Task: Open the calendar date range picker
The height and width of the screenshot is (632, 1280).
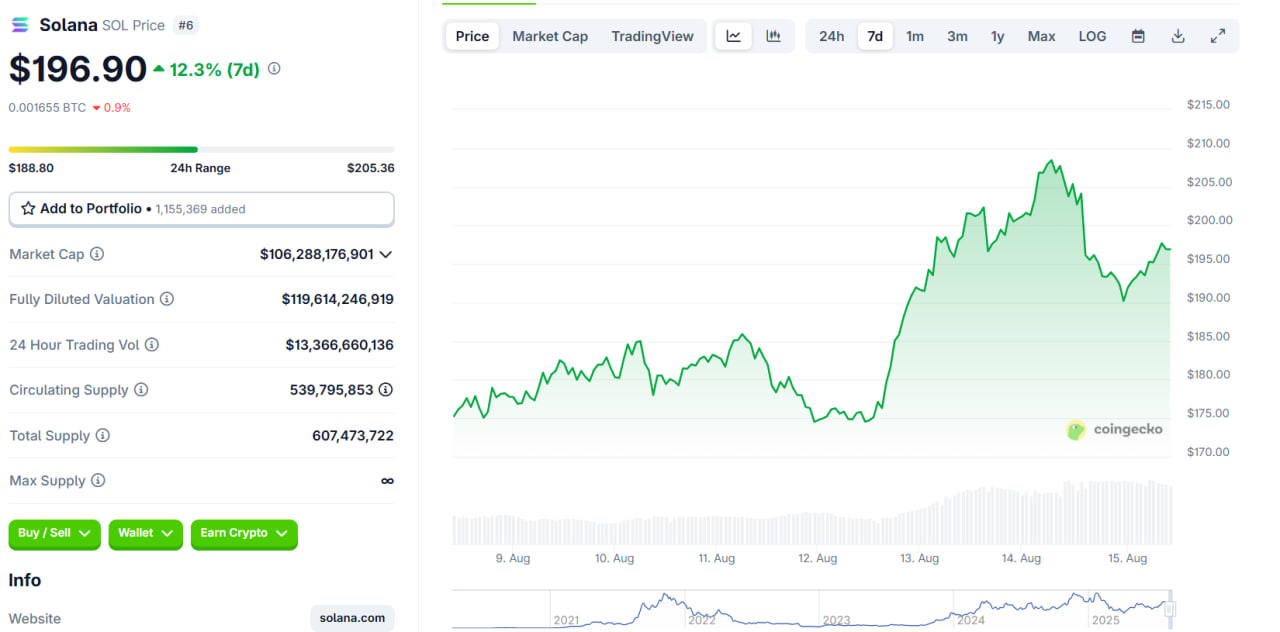Action: [1138, 36]
